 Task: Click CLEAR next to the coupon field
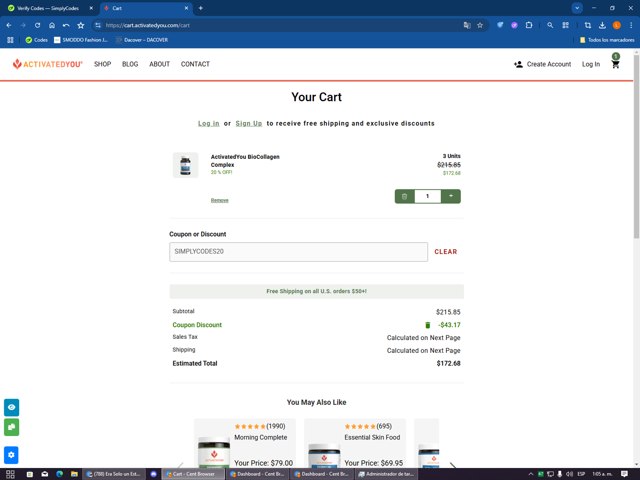pyautogui.click(x=446, y=252)
